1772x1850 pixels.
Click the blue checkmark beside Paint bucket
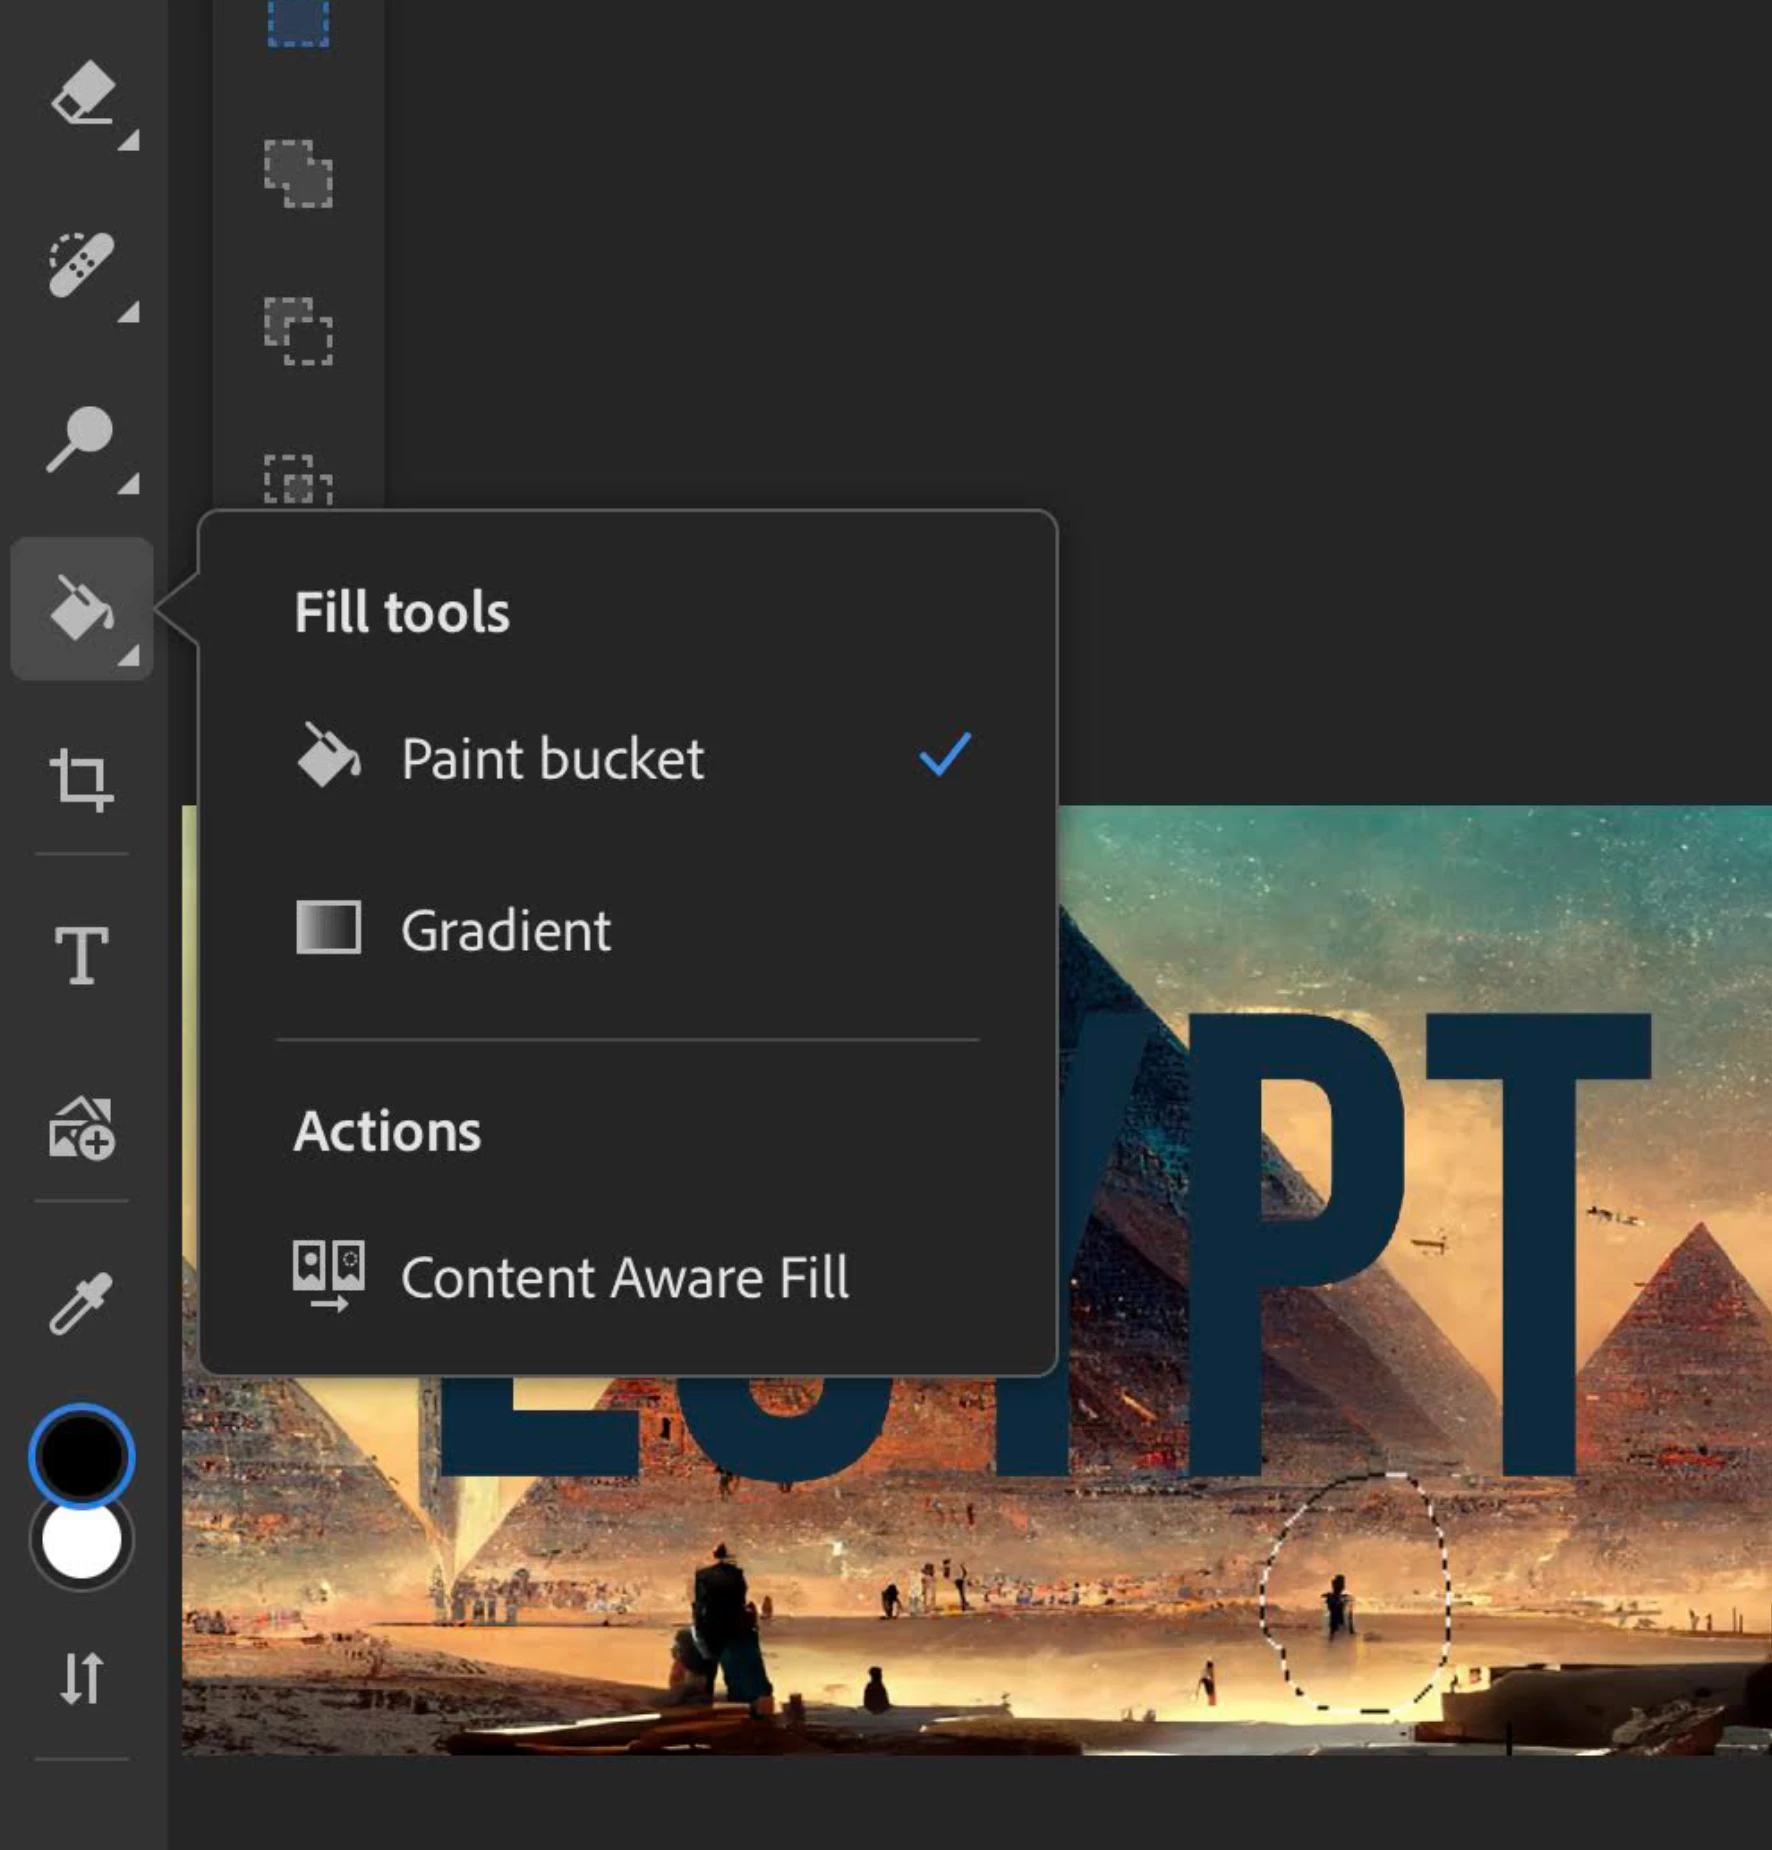pyautogui.click(x=945, y=755)
